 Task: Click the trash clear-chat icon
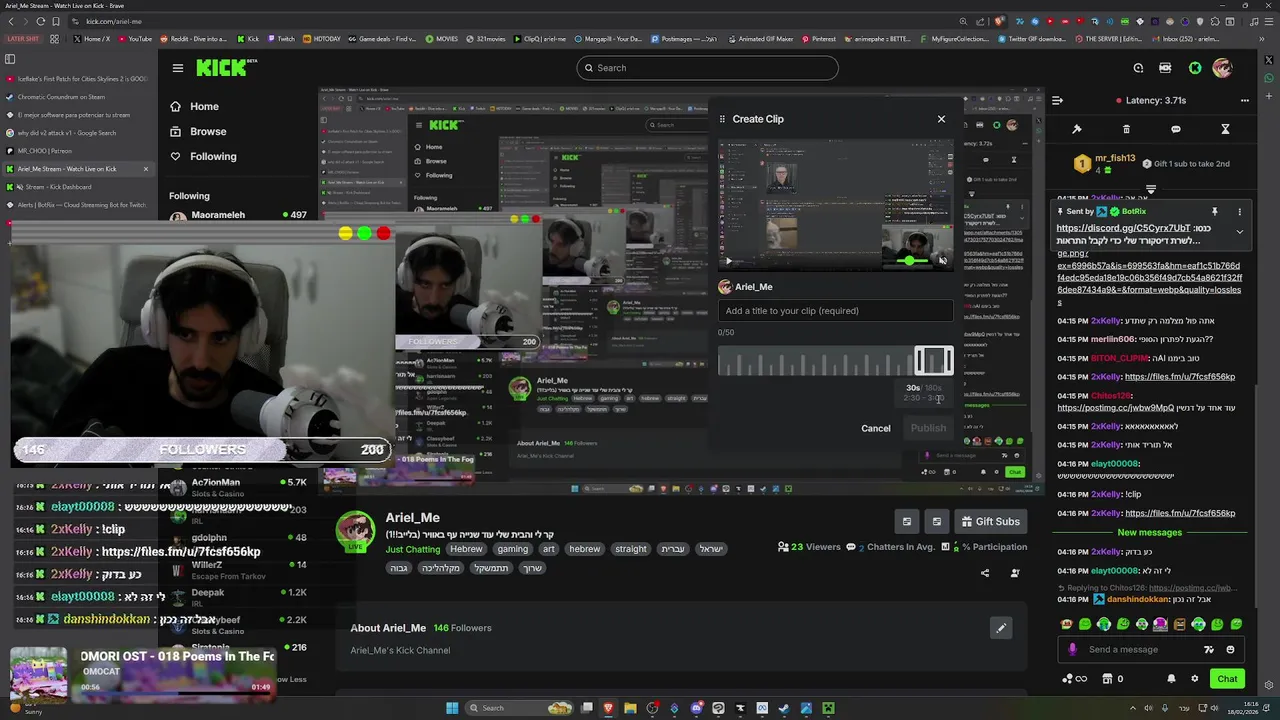(1126, 129)
